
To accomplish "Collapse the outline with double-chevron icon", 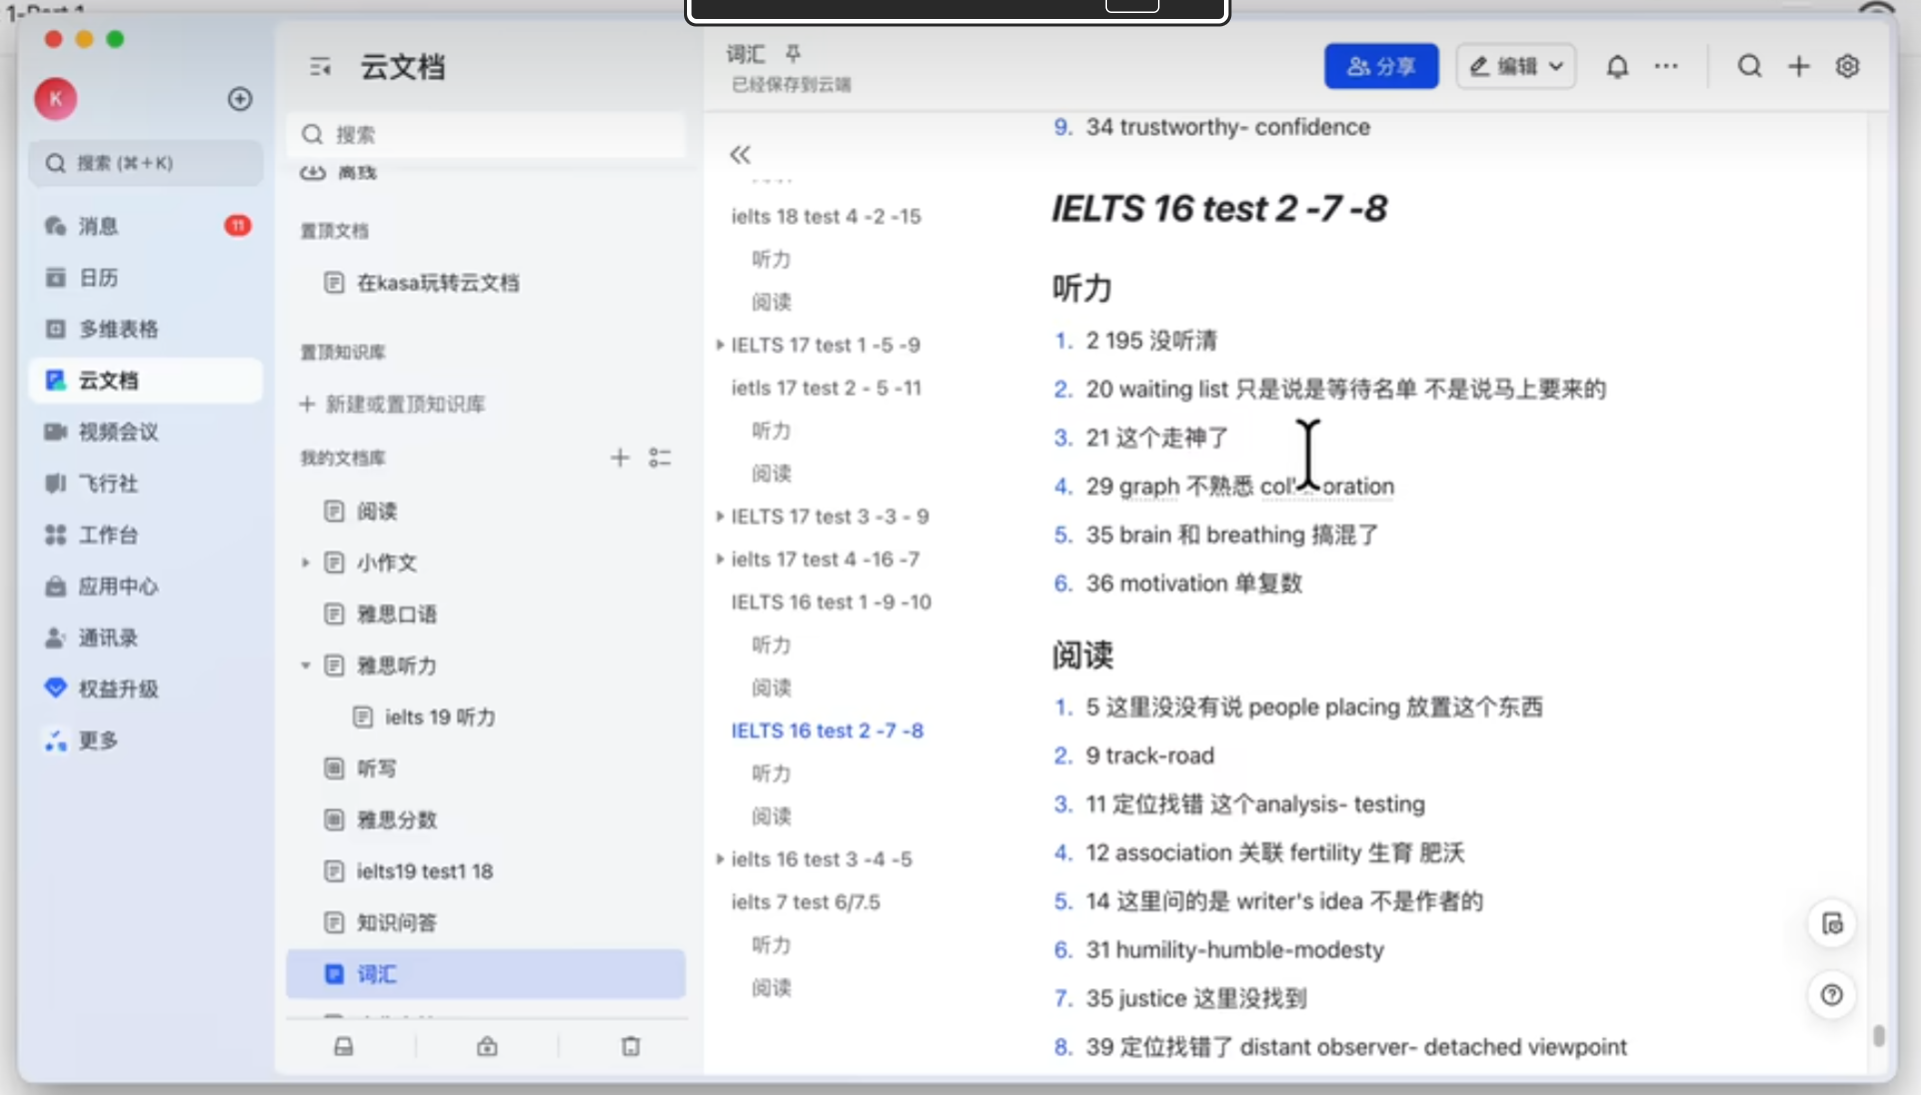I will pos(740,155).
